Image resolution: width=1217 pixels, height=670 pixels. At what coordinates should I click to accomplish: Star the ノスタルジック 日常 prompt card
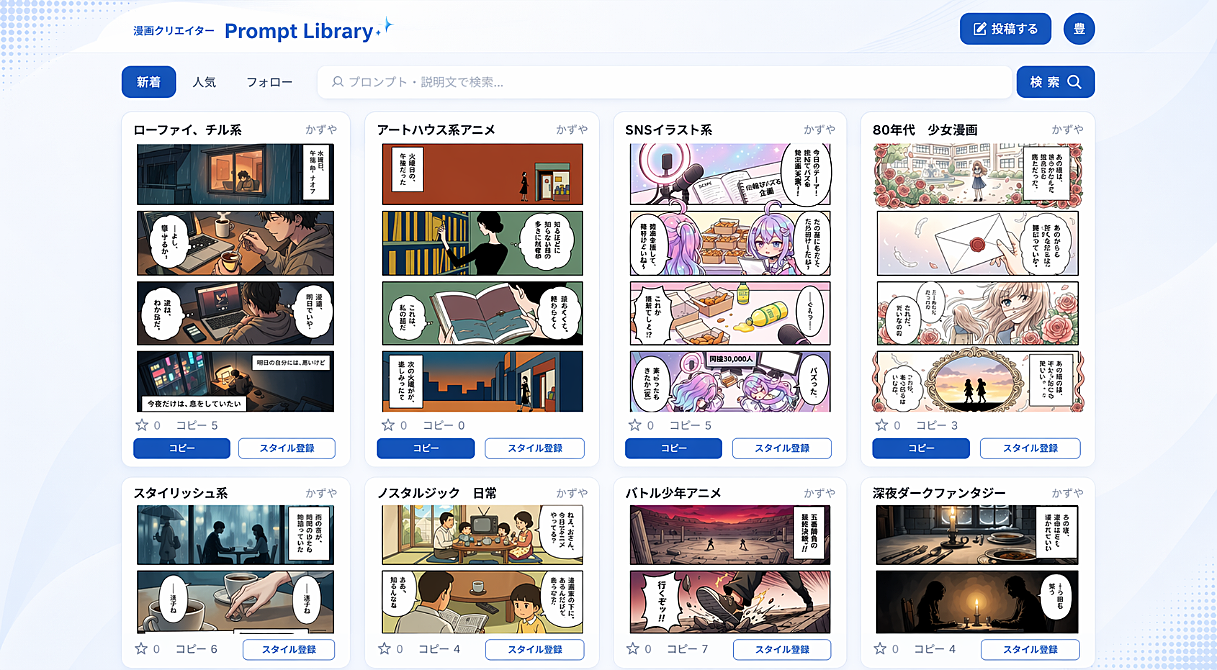pyautogui.click(x=384, y=649)
